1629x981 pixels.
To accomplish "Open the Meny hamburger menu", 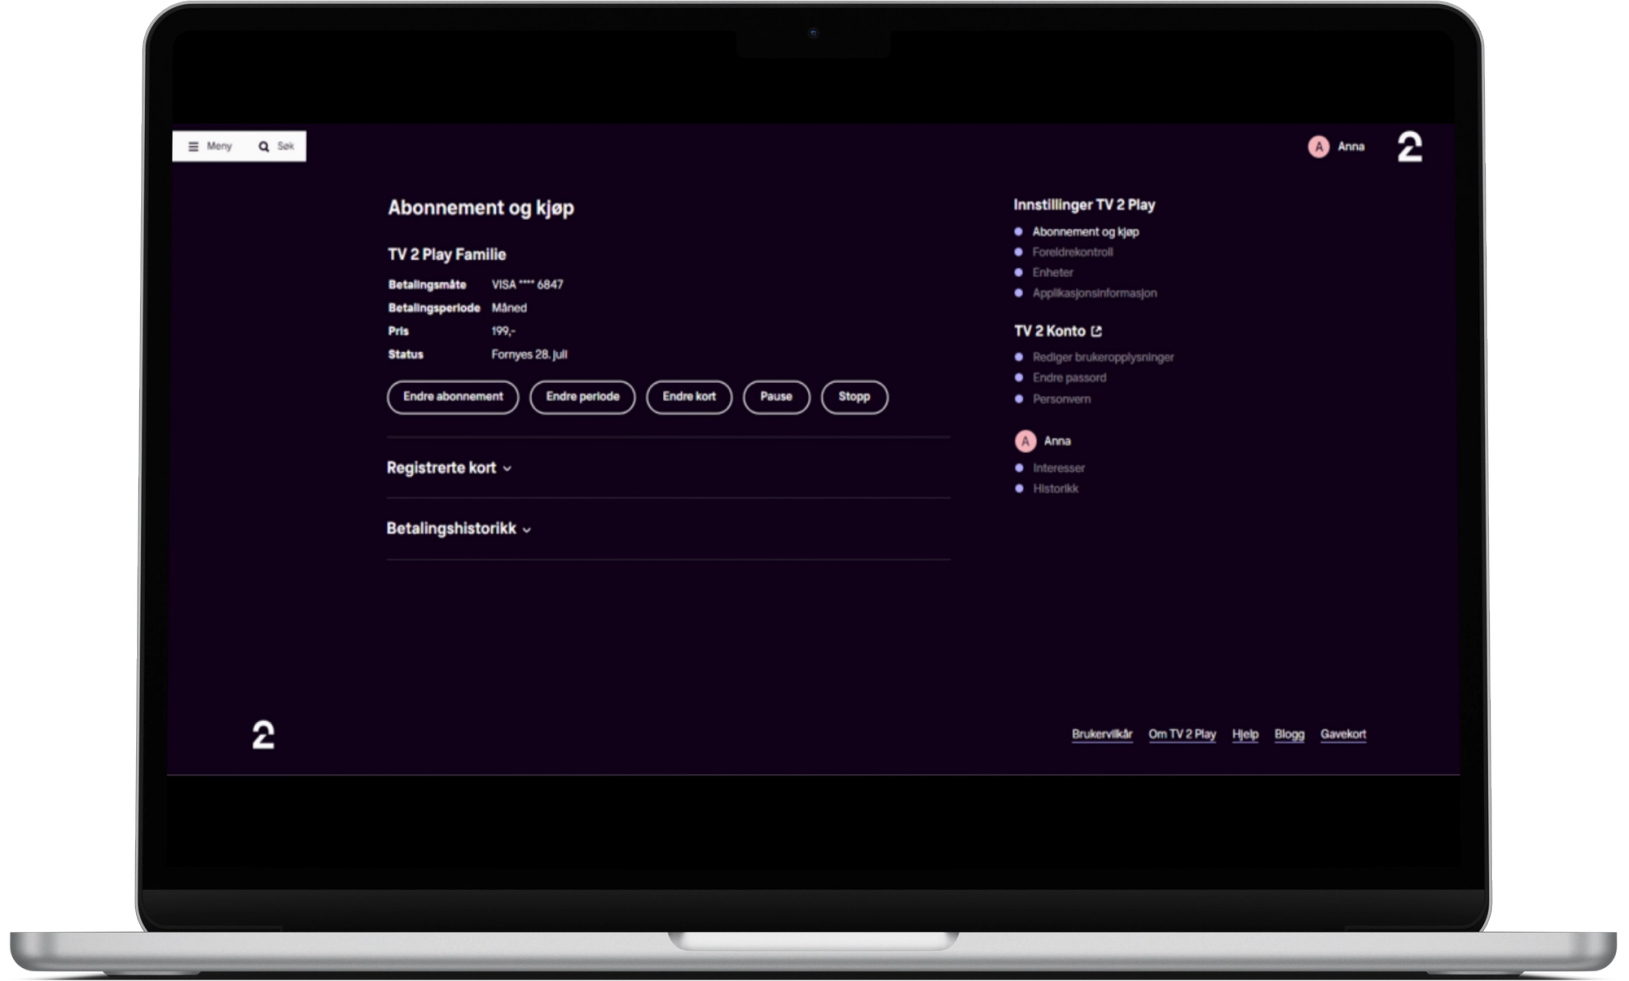I will [210, 146].
